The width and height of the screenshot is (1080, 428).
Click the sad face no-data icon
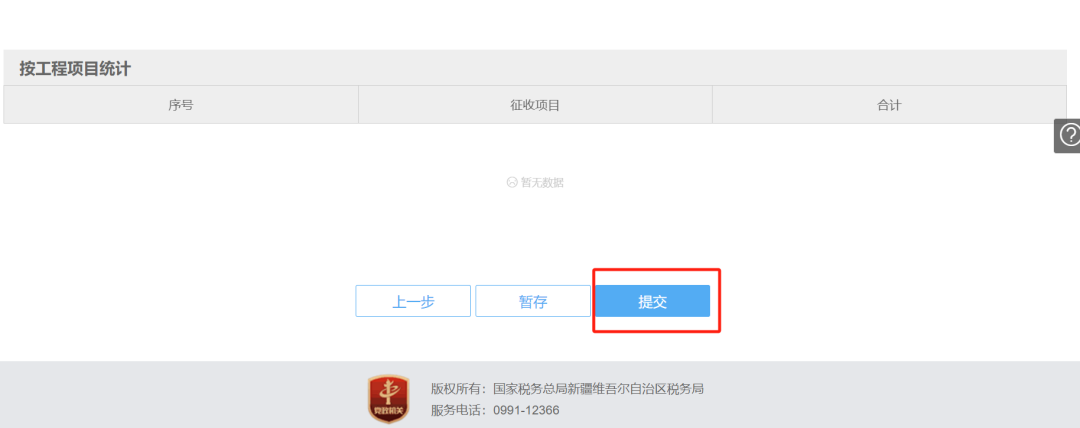pyautogui.click(x=512, y=183)
